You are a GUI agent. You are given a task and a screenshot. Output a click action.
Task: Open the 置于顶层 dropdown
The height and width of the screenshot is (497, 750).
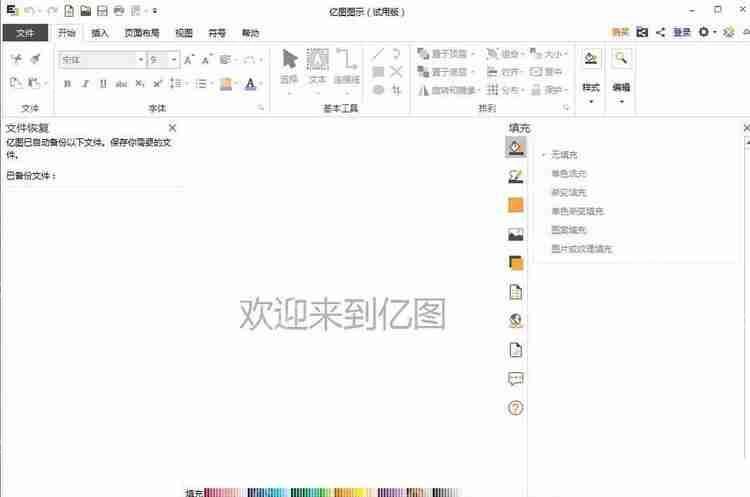coord(446,54)
